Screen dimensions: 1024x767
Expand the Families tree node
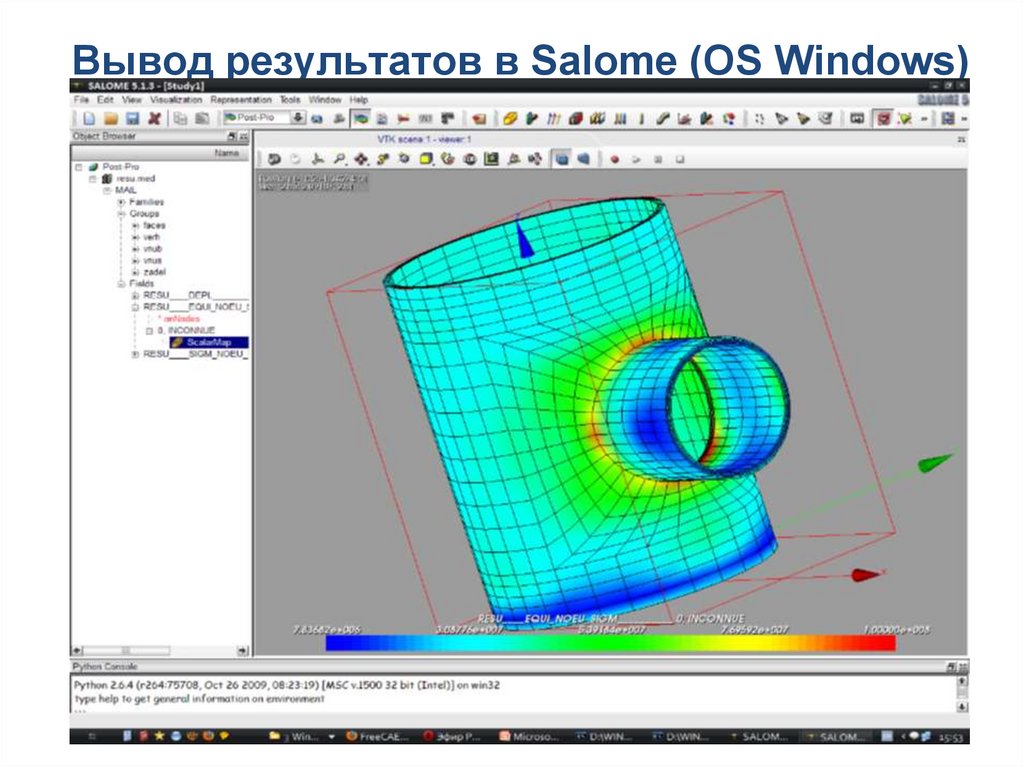tap(122, 202)
